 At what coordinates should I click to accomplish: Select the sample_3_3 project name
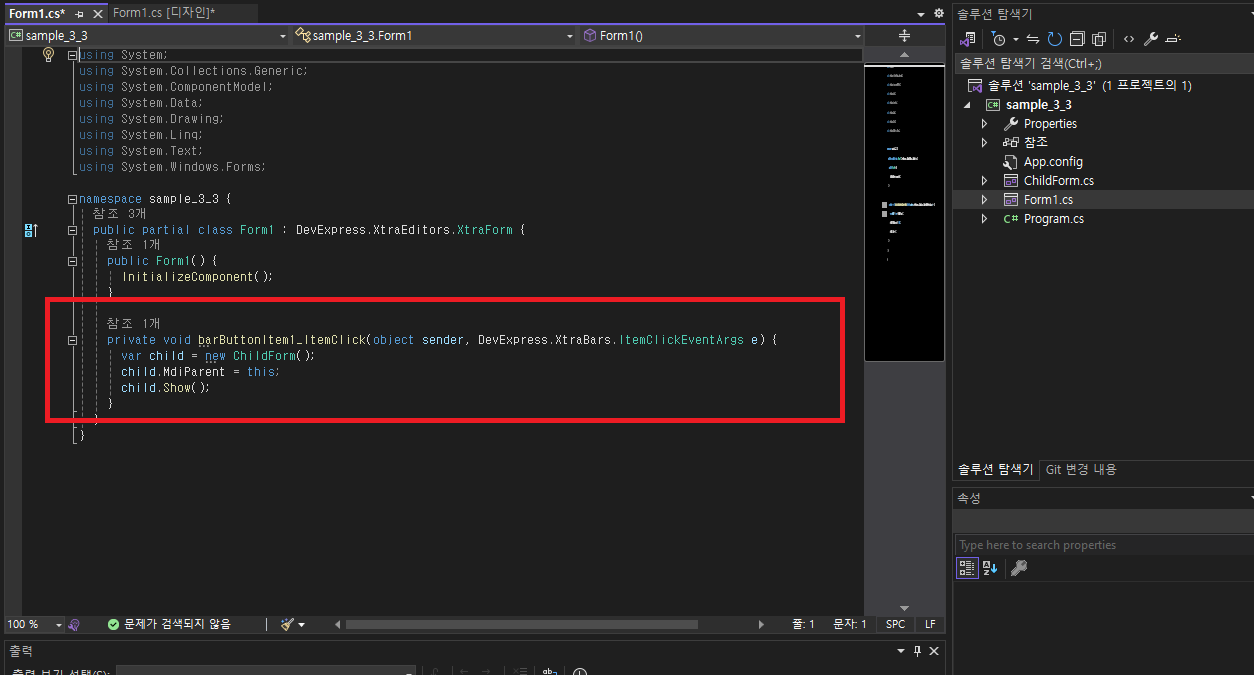(x=1038, y=105)
